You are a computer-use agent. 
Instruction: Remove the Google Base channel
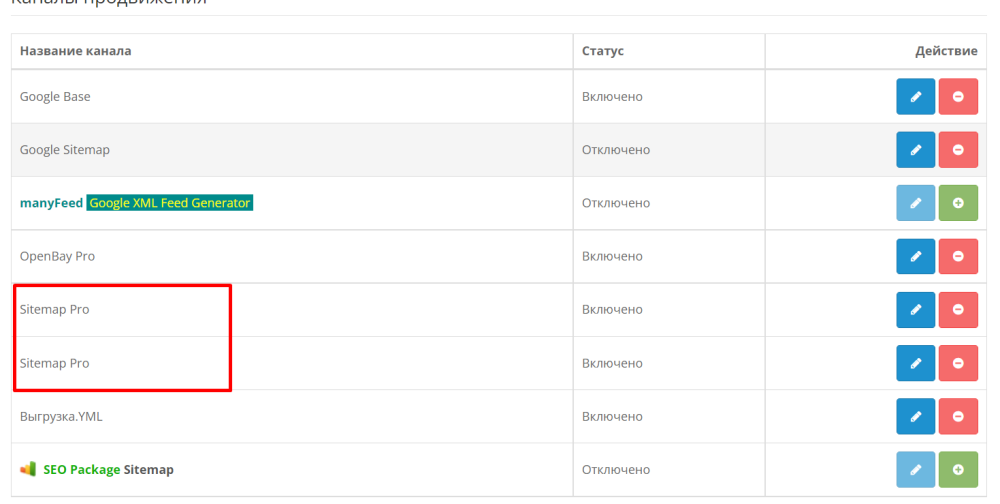[x=958, y=96]
